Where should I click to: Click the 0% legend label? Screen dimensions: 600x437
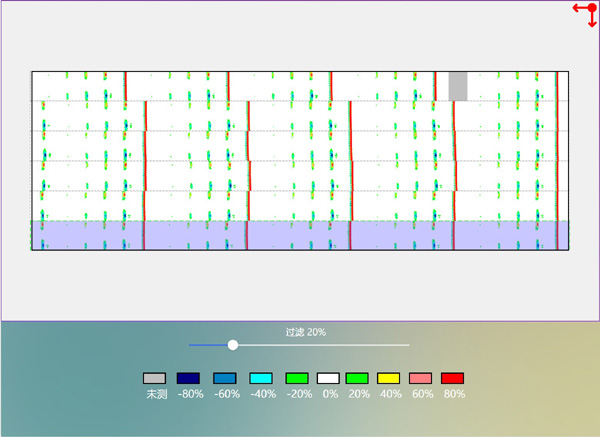click(330, 394)
